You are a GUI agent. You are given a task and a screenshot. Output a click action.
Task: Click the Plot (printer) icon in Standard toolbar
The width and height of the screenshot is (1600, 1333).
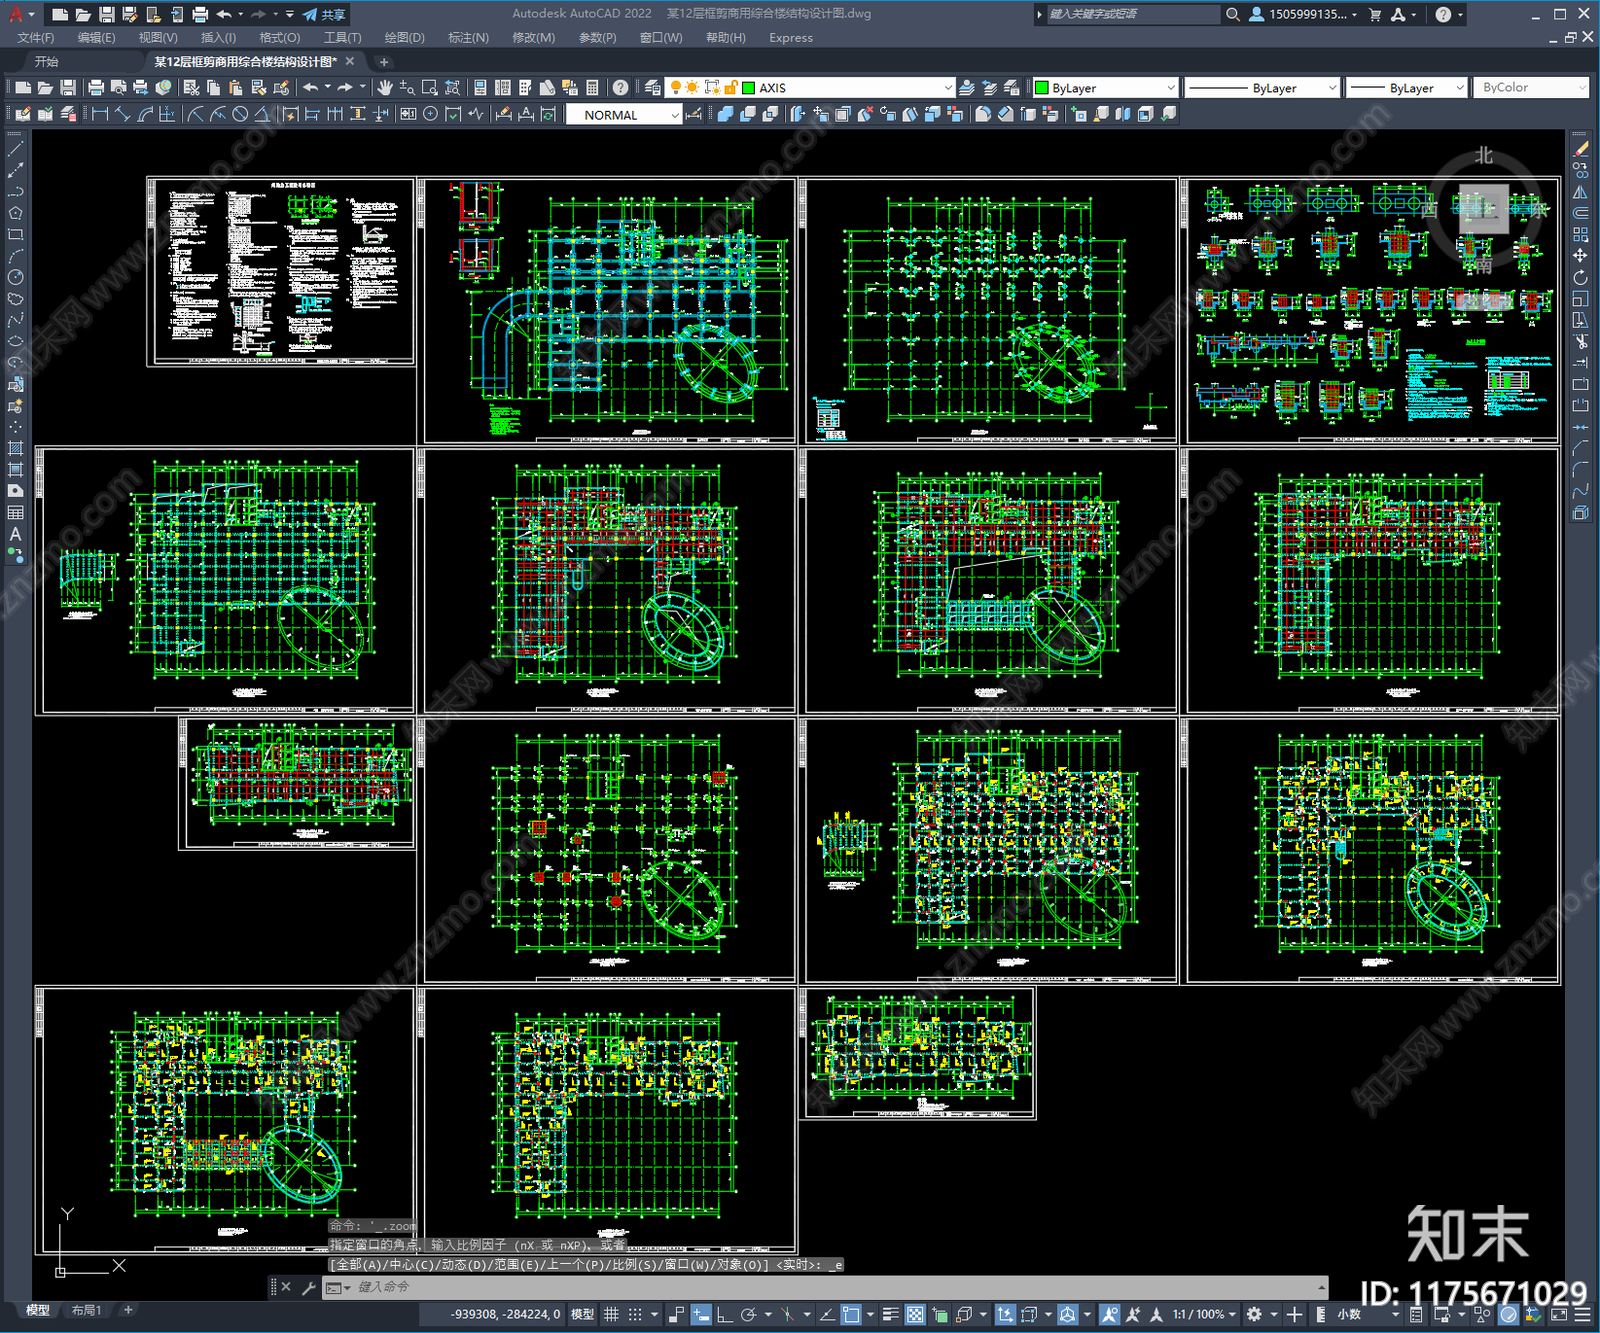pyautogui.click(x=96, y=88)
